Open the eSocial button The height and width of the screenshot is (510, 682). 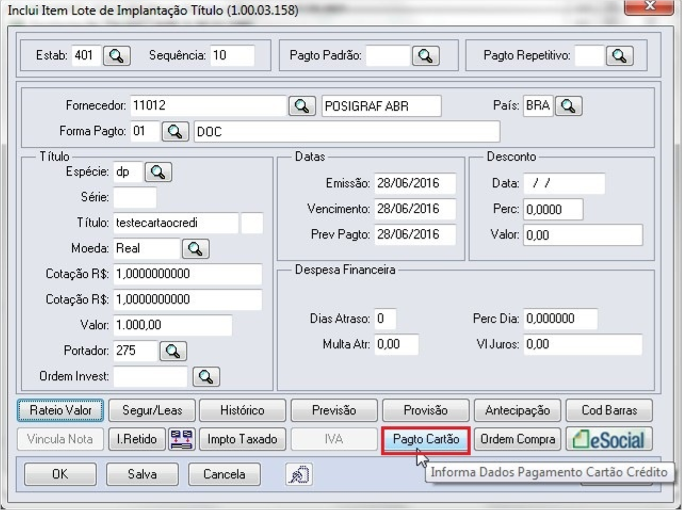(x=609, y=439)
